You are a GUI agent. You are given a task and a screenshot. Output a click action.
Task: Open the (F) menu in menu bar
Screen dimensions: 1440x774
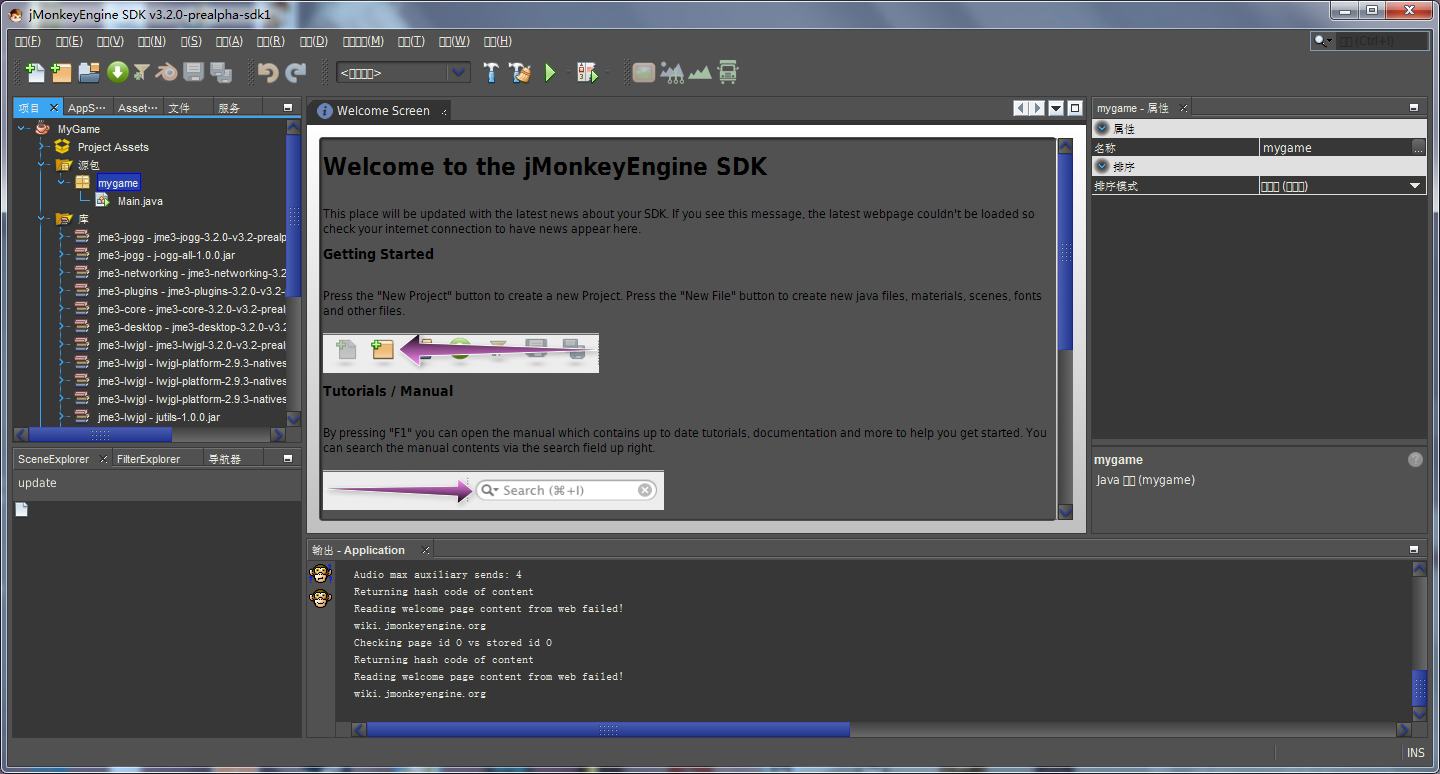[x=28, y=41]
